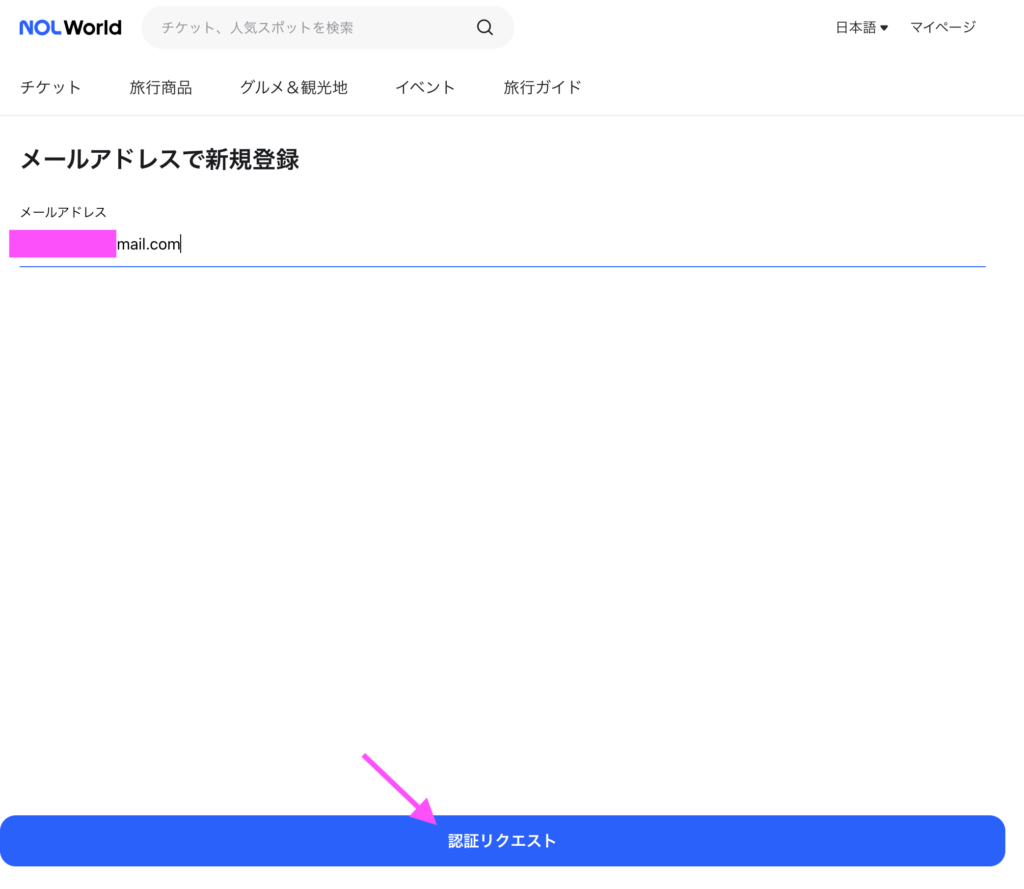This screenshot has width=1024, height=889.
Task: Click the black World part of the logo
Action: point(93,28)
